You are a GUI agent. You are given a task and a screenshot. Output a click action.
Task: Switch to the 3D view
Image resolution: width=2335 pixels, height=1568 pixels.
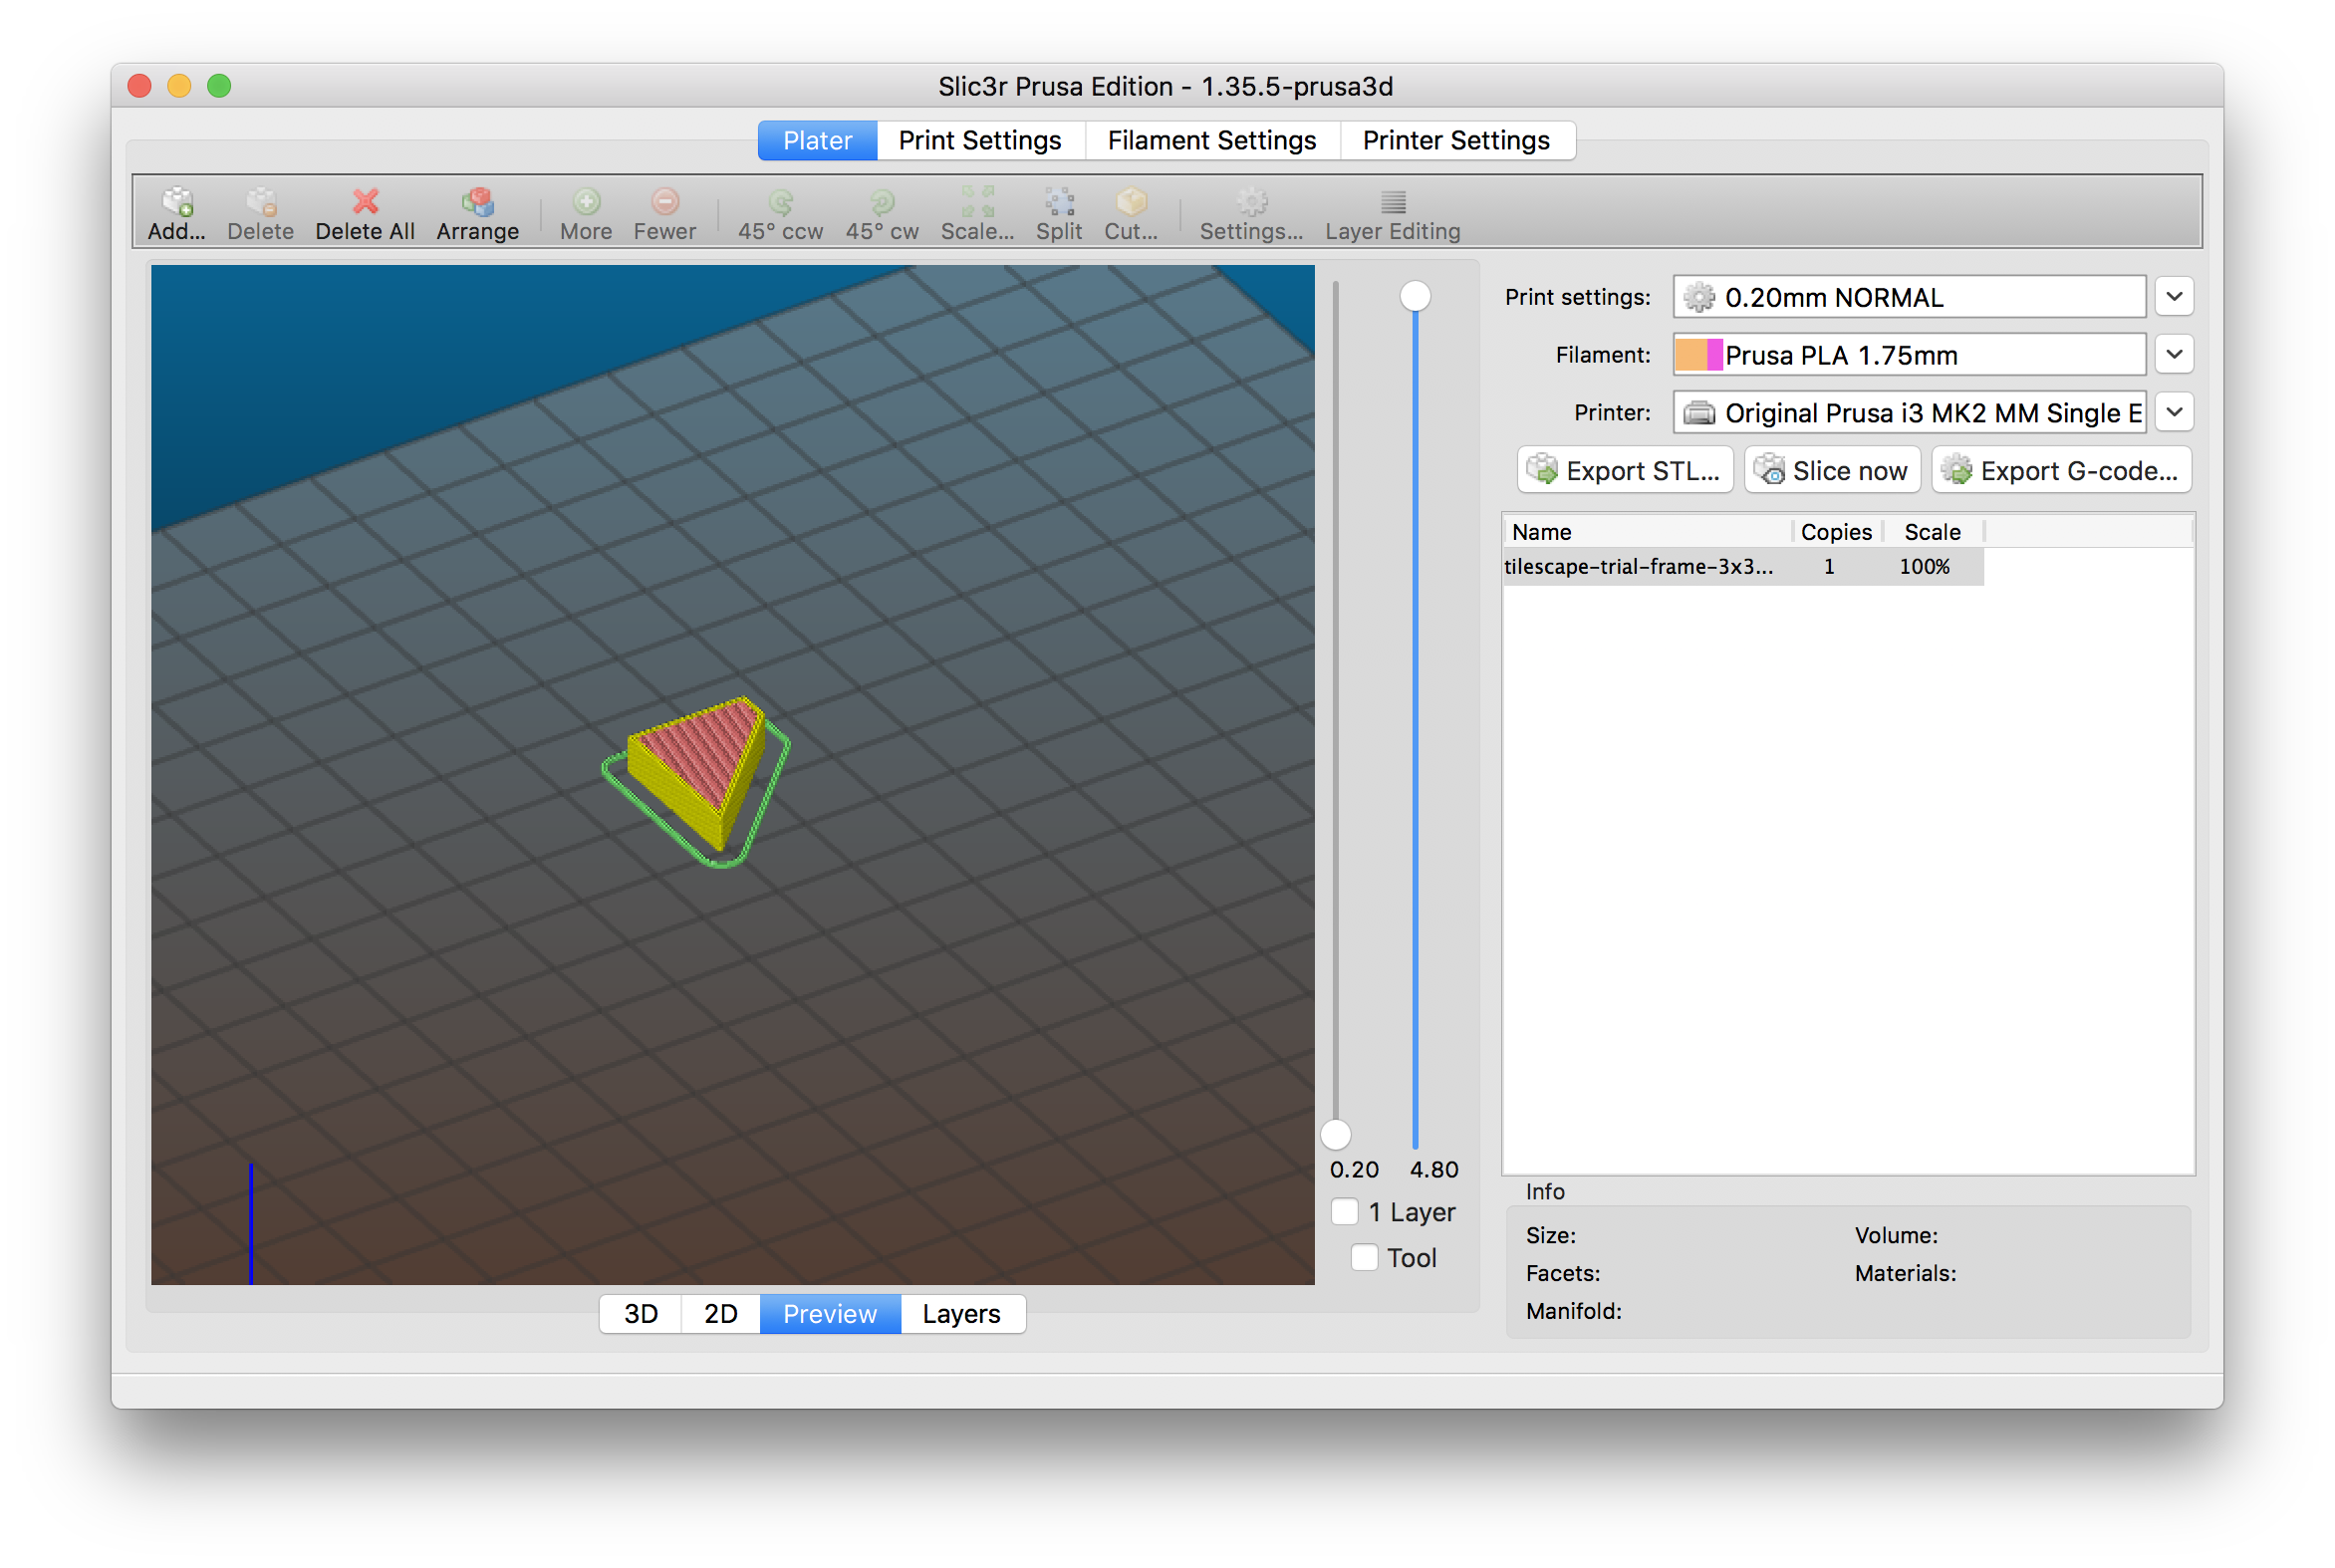pyautogui.click(x=641, y=1314)
